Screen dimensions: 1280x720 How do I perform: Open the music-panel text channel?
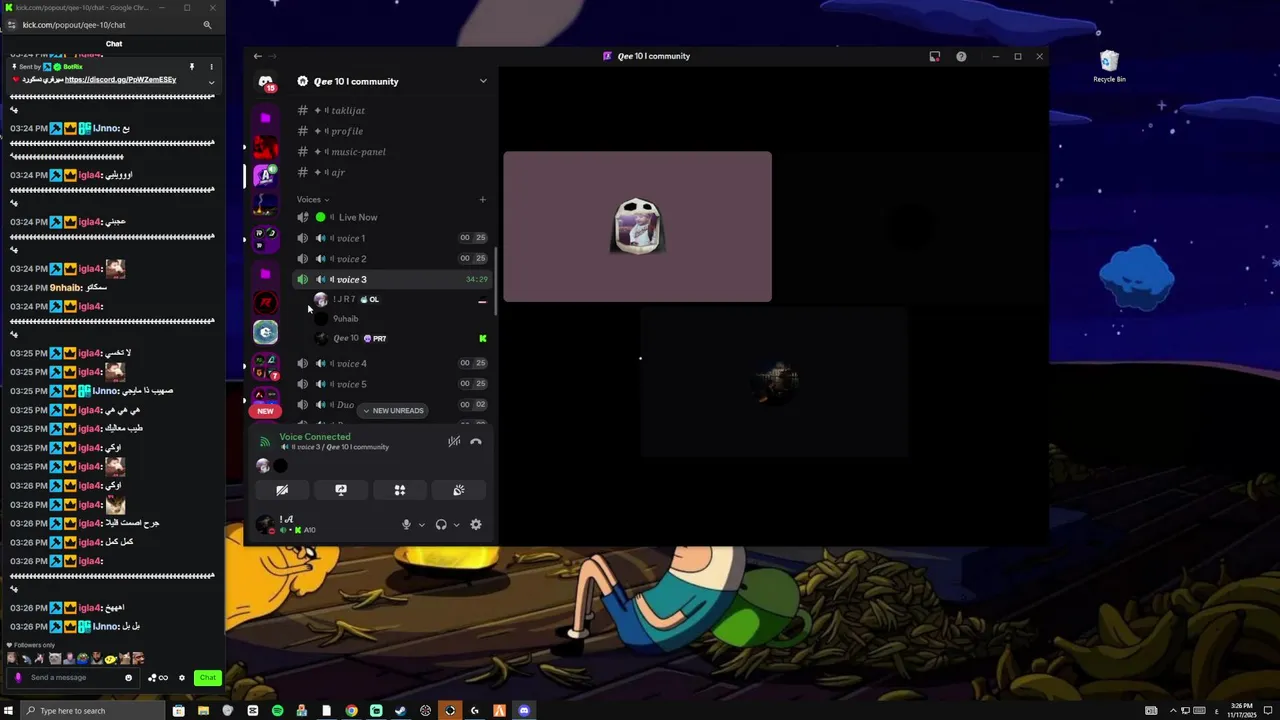(x=392, y=152)
